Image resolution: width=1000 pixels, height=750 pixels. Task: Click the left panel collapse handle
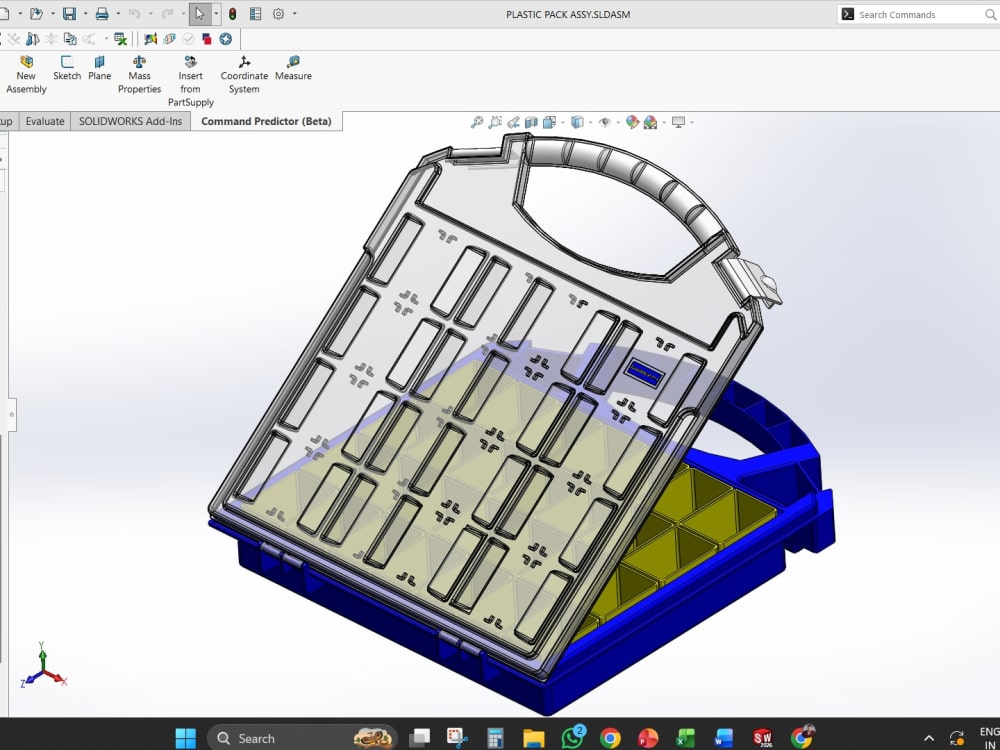11,415
